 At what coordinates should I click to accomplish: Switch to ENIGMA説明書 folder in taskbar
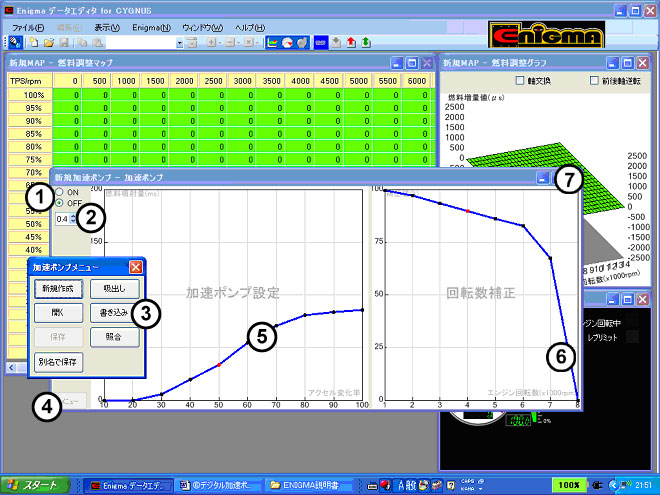(x=310, y=486)
